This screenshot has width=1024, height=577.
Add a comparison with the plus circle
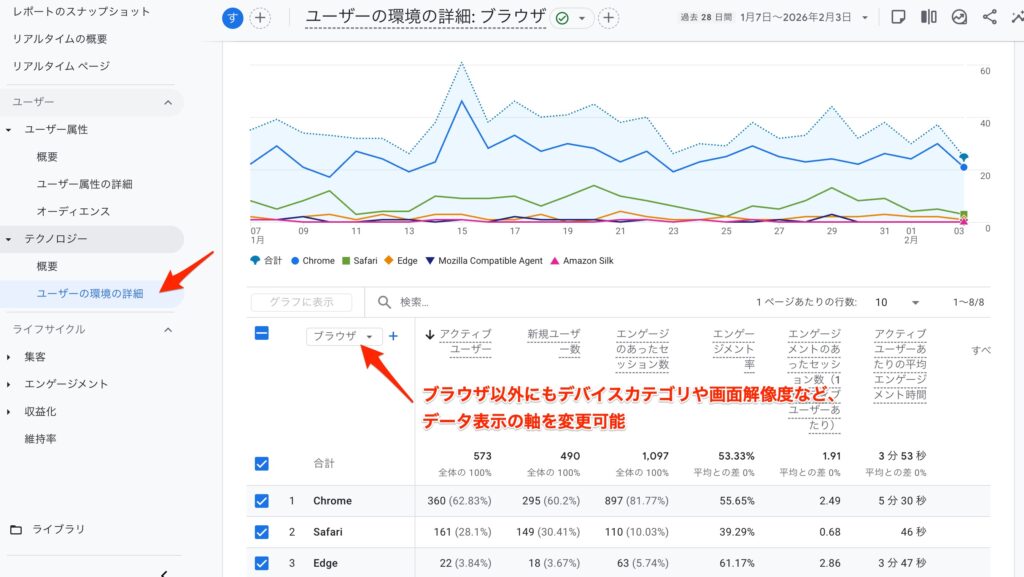(260, 18)
